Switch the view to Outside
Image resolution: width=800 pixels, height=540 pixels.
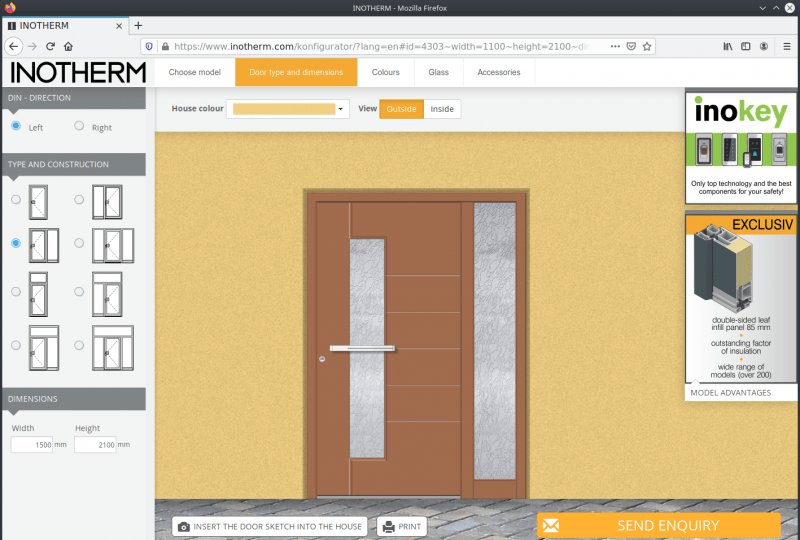(402, 109)
